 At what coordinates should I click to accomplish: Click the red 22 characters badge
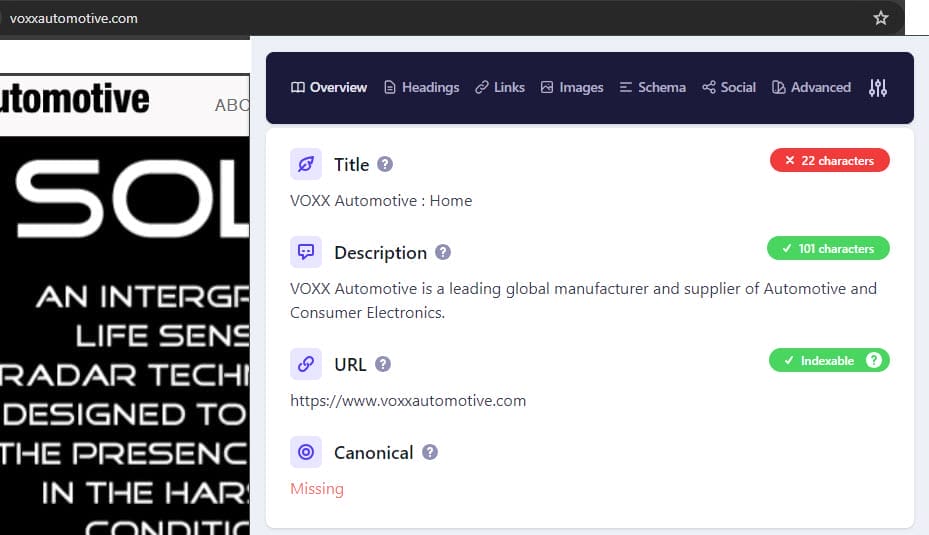[829, 160]
